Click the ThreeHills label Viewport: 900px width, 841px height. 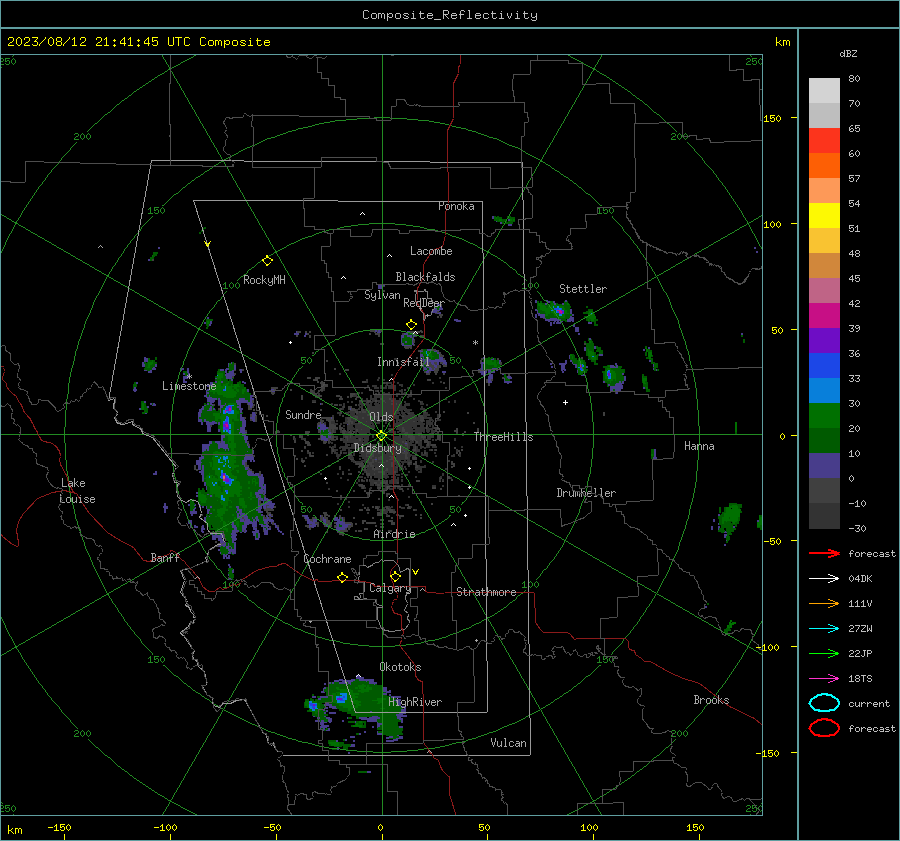tap(503, 437)
